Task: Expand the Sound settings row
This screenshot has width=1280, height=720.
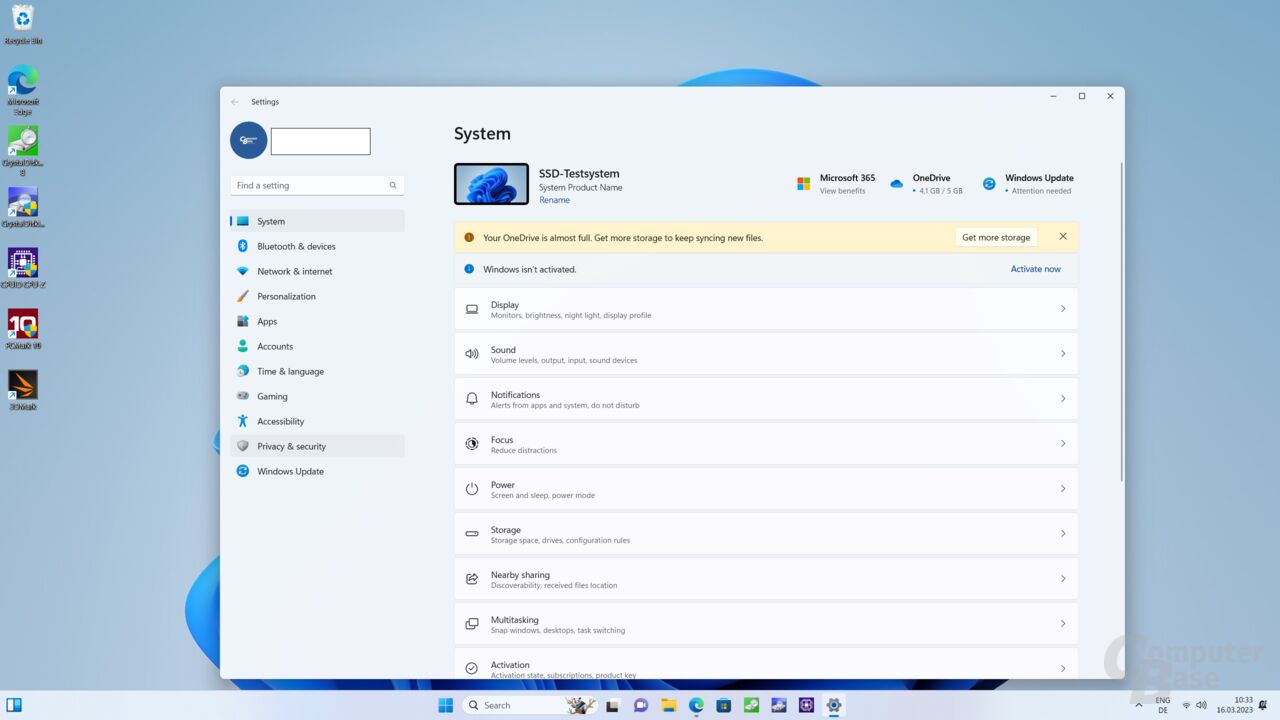Action: click(x=765, y=353)
